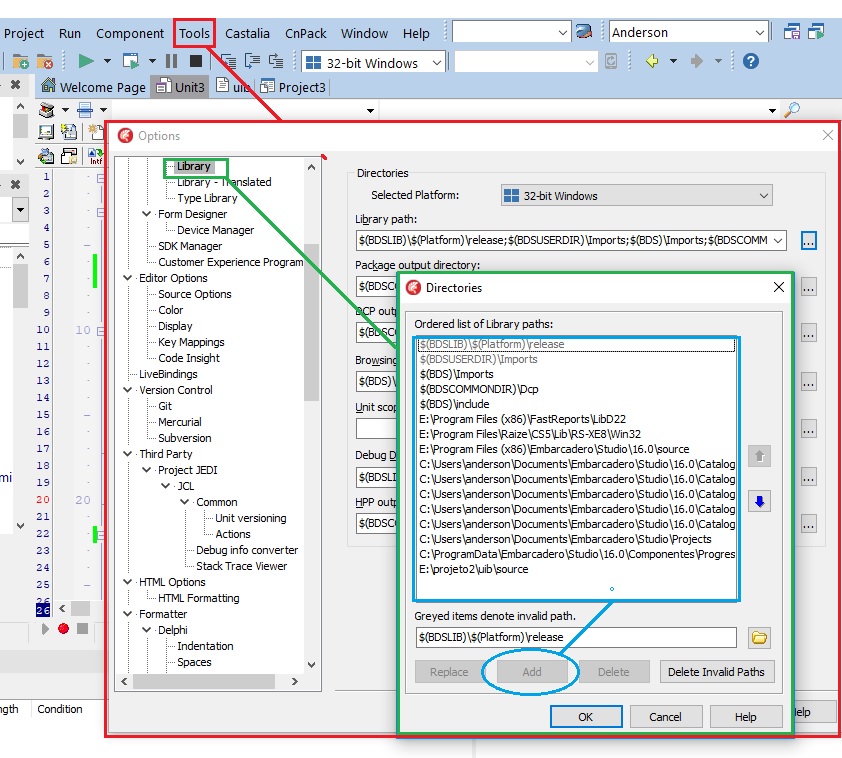Open Help via blue question mark icon
842x758 pixels.
point(751,61)
